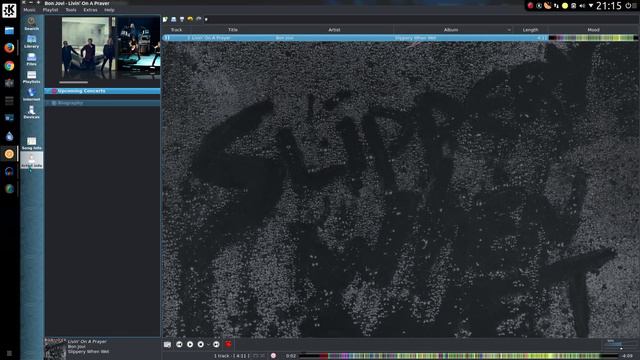Image resolution: width=640 pixels, height=360 pixels.
Task: Open the file manager dock icon
Action: click(x=9, y=30)
